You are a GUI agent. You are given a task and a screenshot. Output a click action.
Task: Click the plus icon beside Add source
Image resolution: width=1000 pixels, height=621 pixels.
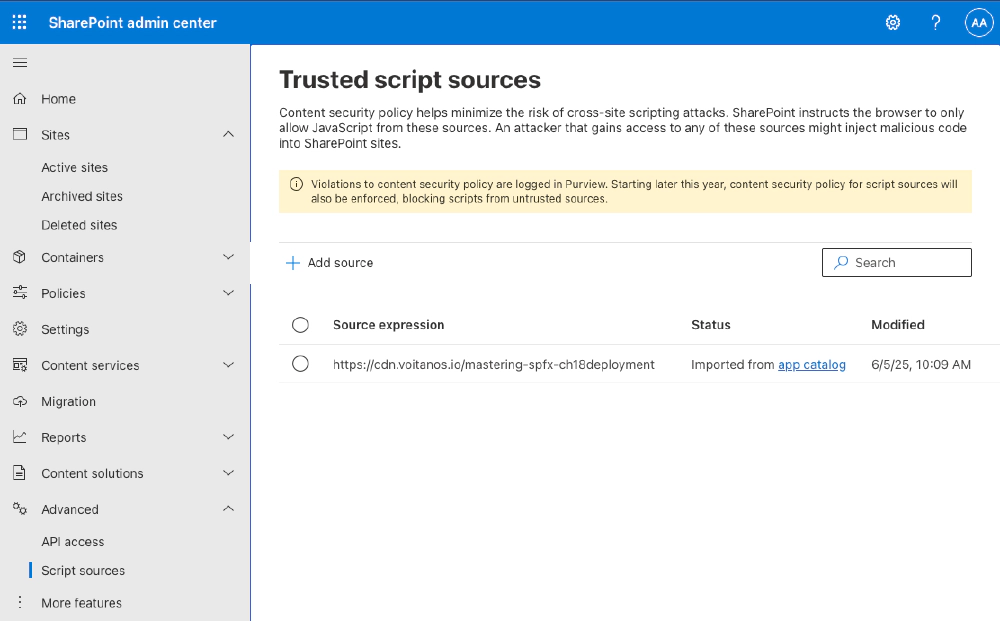tap(293, 263)
